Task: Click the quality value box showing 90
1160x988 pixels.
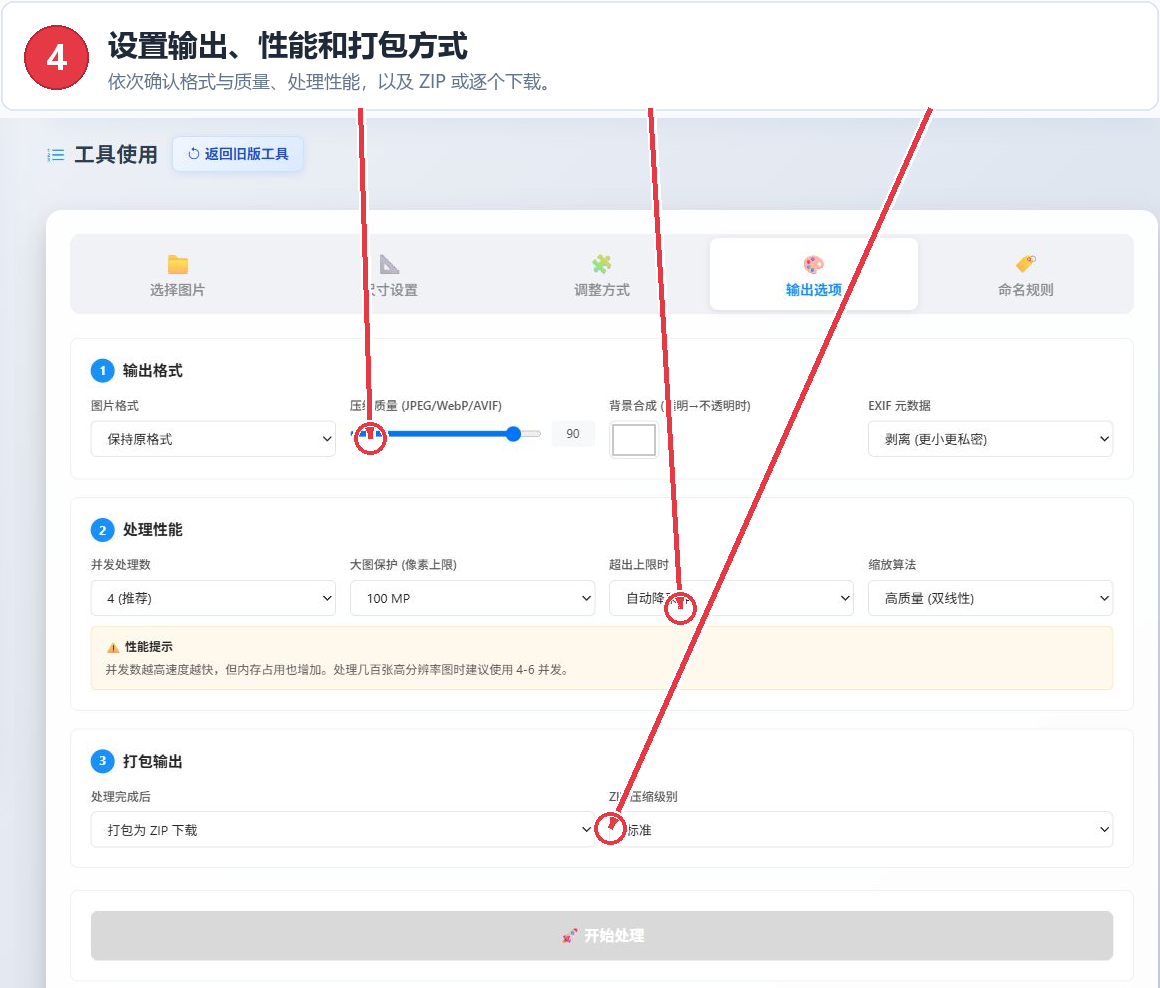Action: 573,434
